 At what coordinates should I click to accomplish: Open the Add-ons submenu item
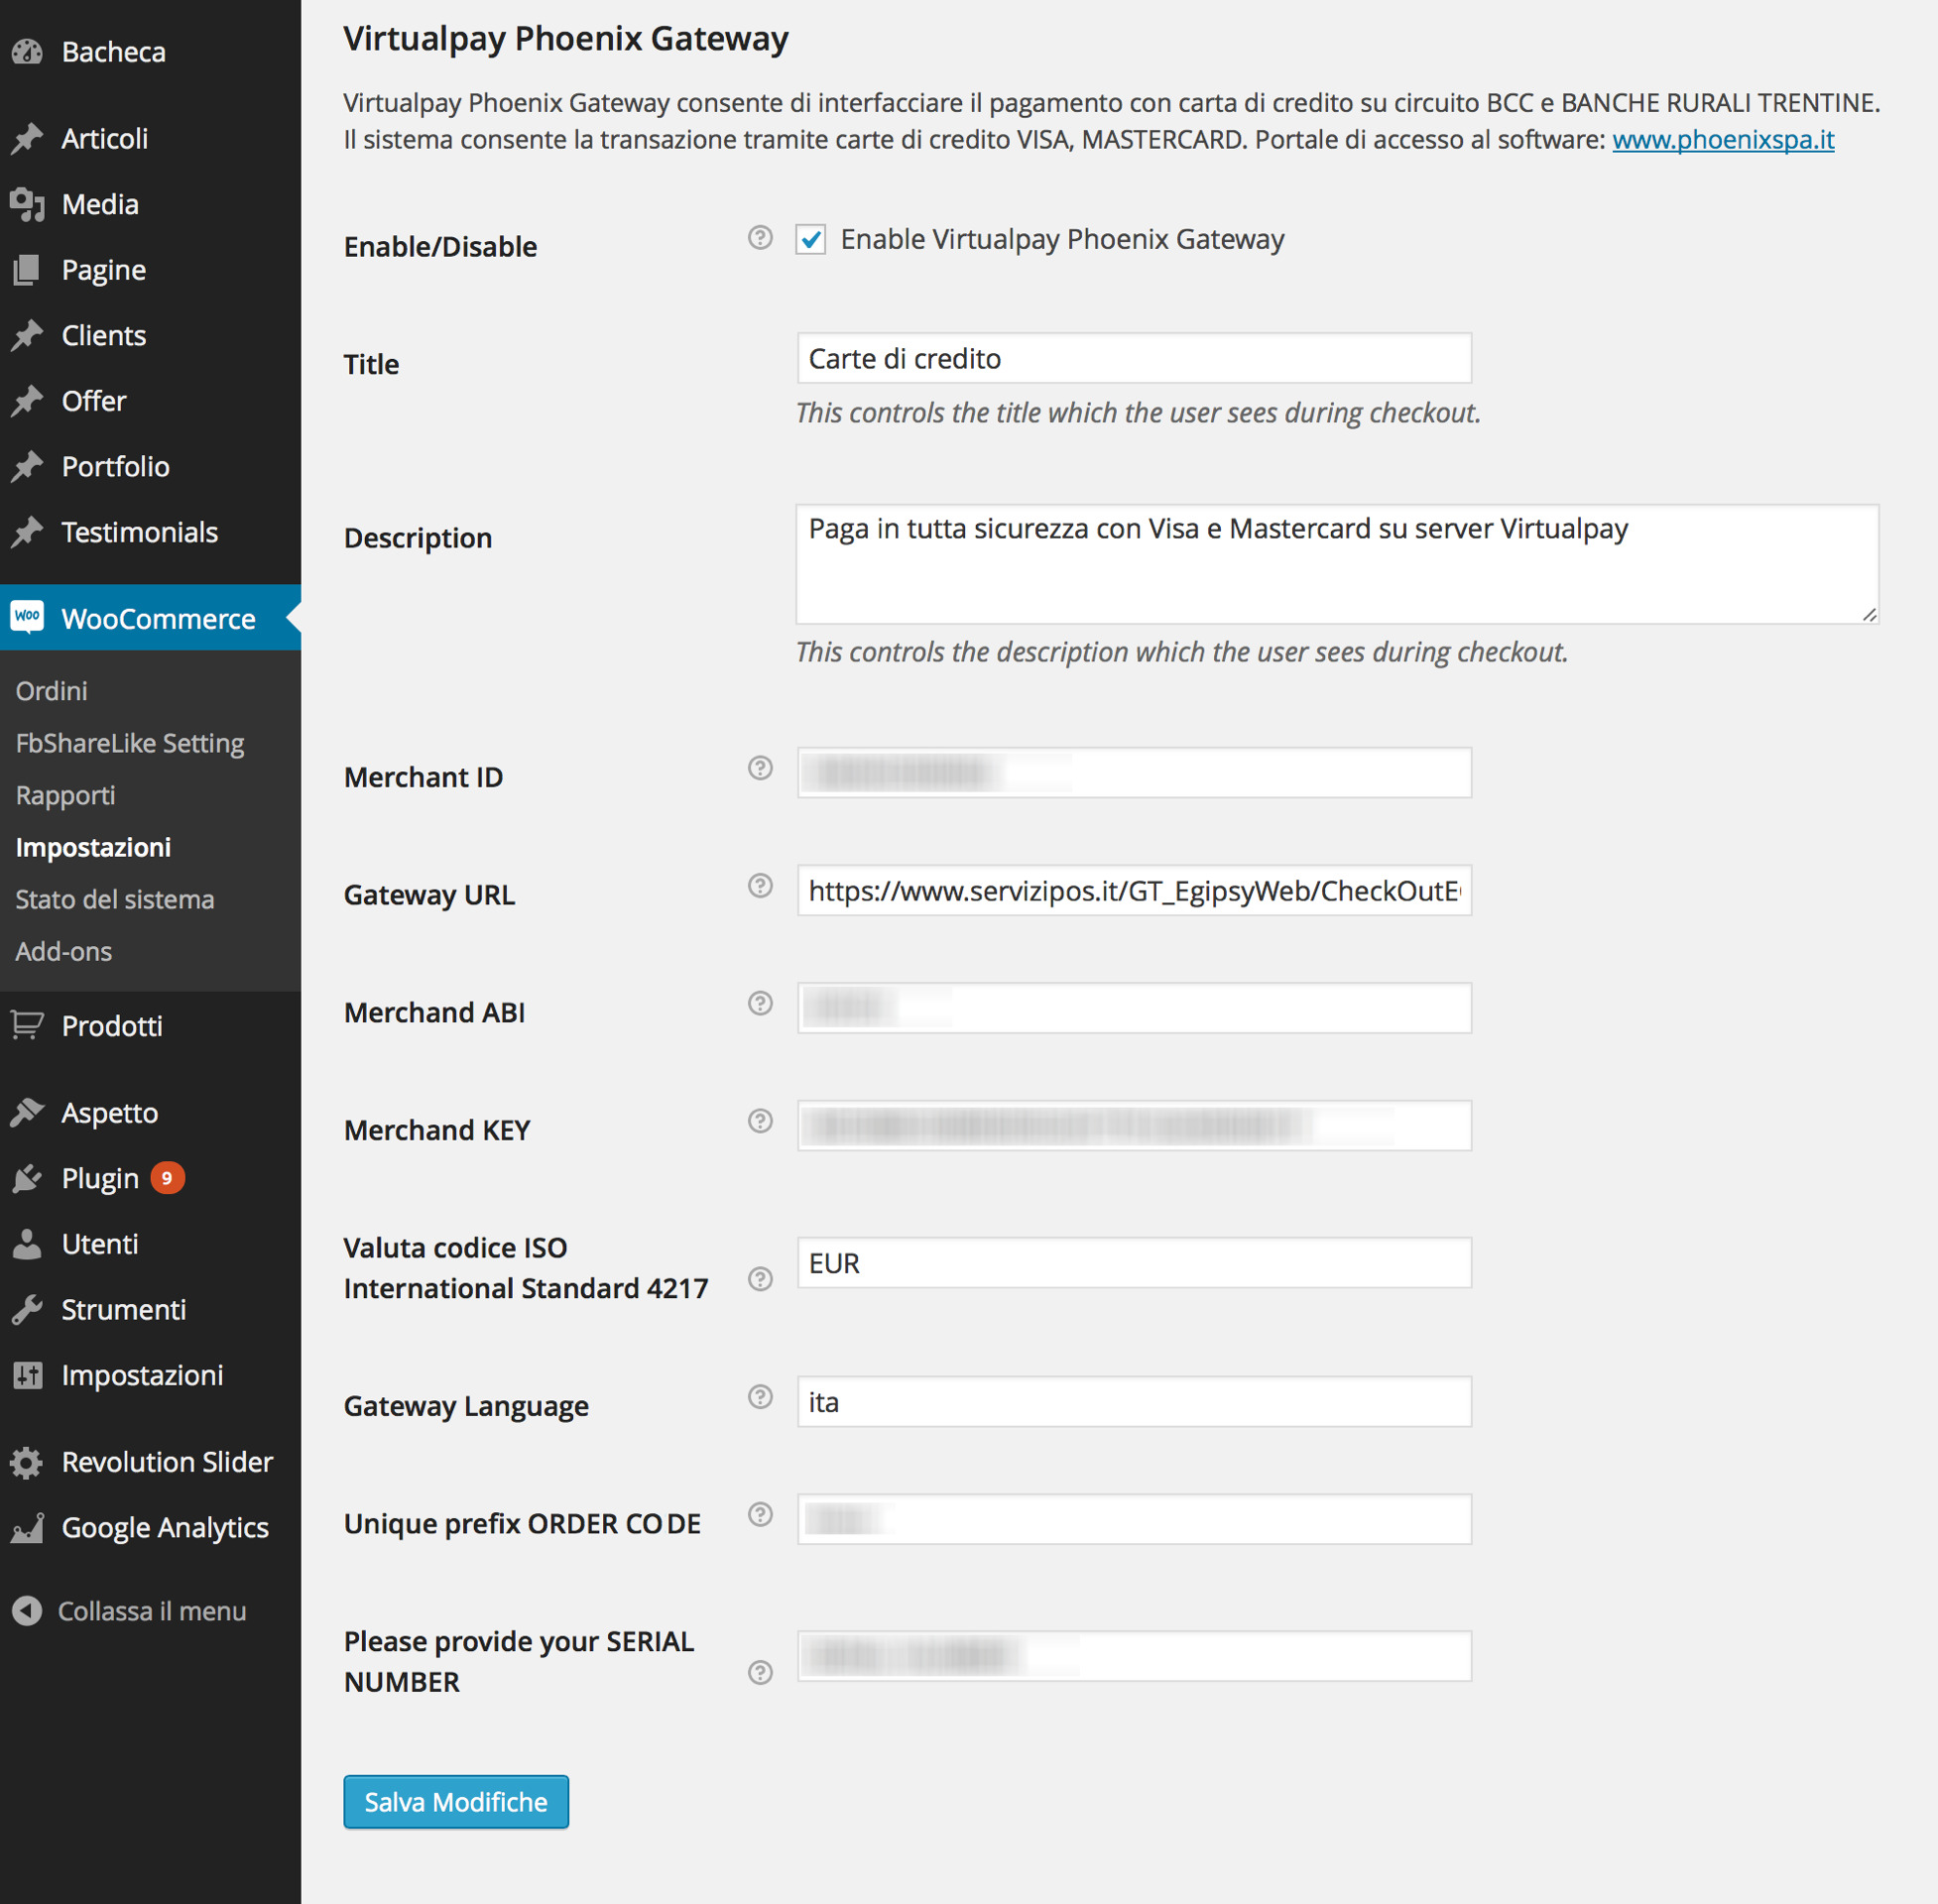coord(64,951)
